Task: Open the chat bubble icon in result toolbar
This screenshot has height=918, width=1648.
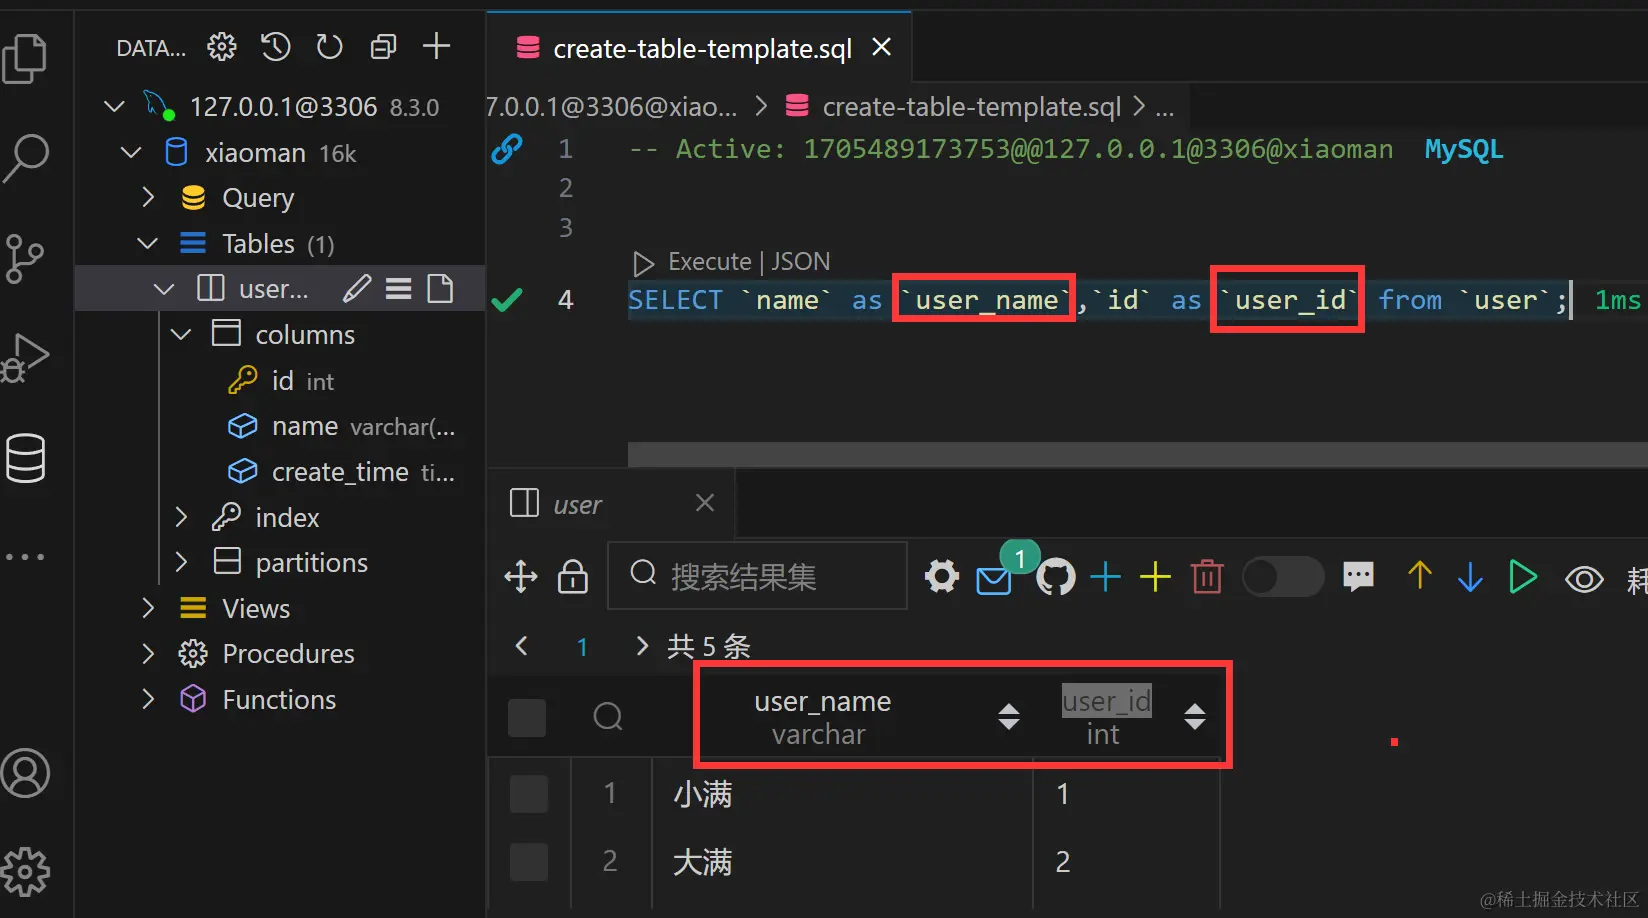Action: click(x=1358, y=577)
